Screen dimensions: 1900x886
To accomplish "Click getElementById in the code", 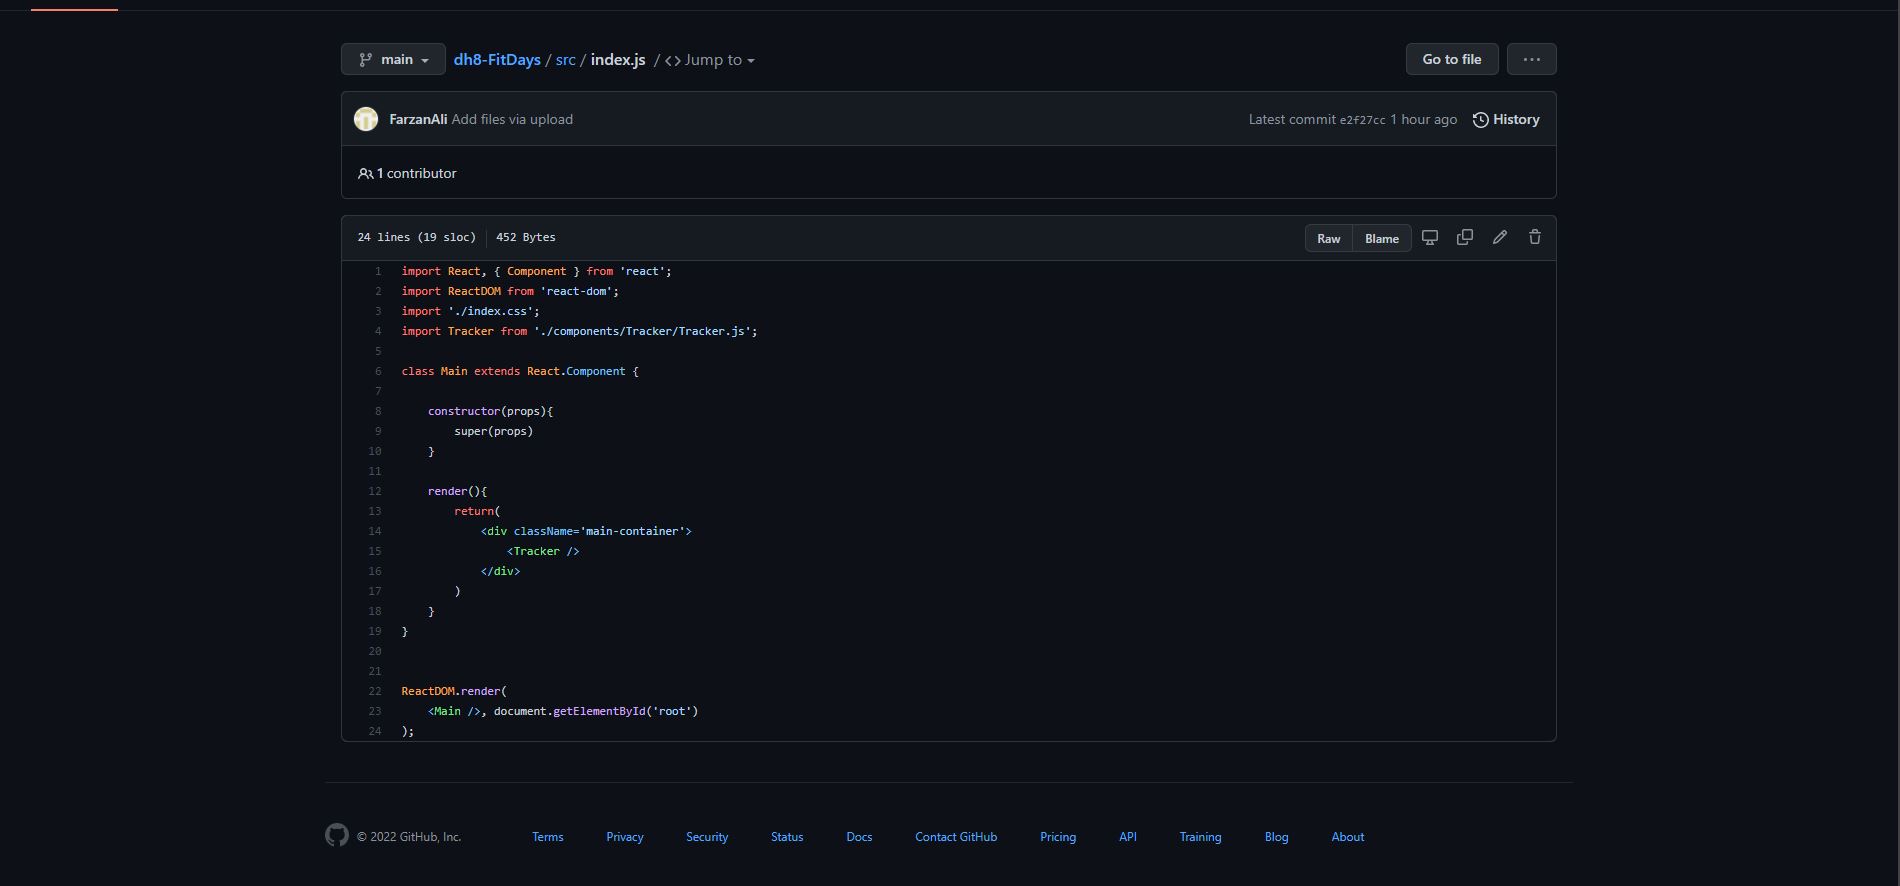I will point(599,711).
